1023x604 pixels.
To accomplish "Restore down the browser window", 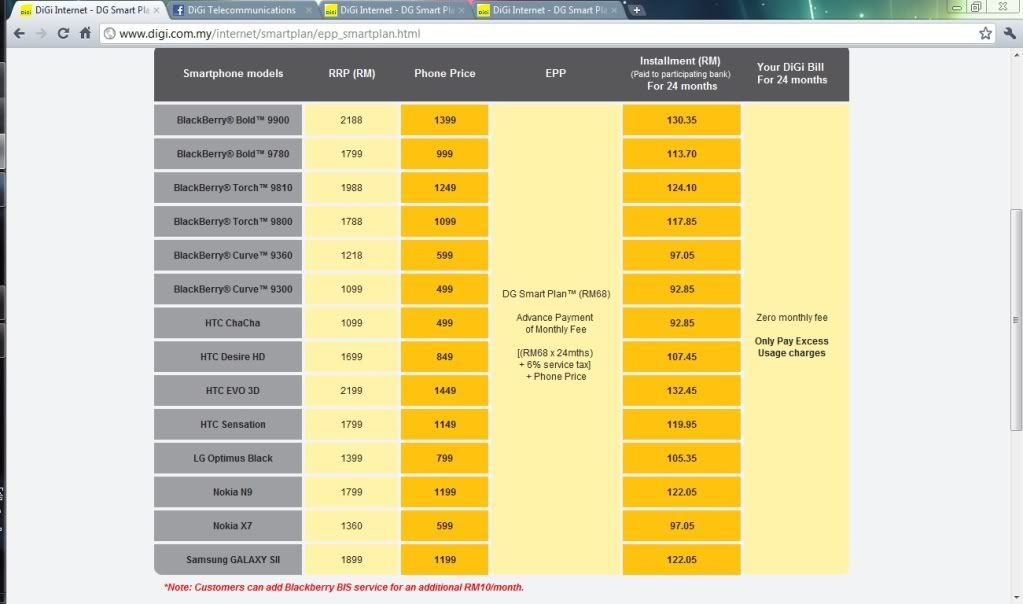I will tap(975, 6).
